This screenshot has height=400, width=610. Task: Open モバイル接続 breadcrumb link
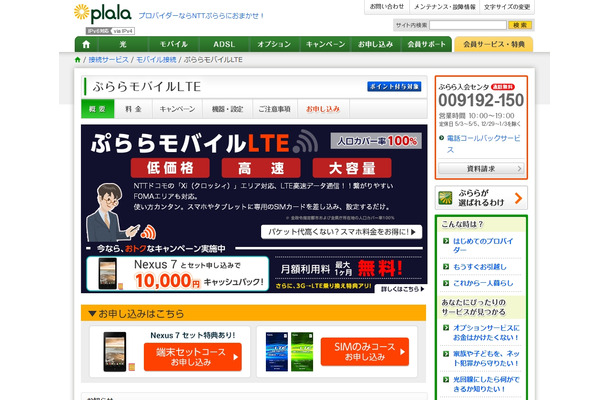pyautogui.click(x=156, y=60)
